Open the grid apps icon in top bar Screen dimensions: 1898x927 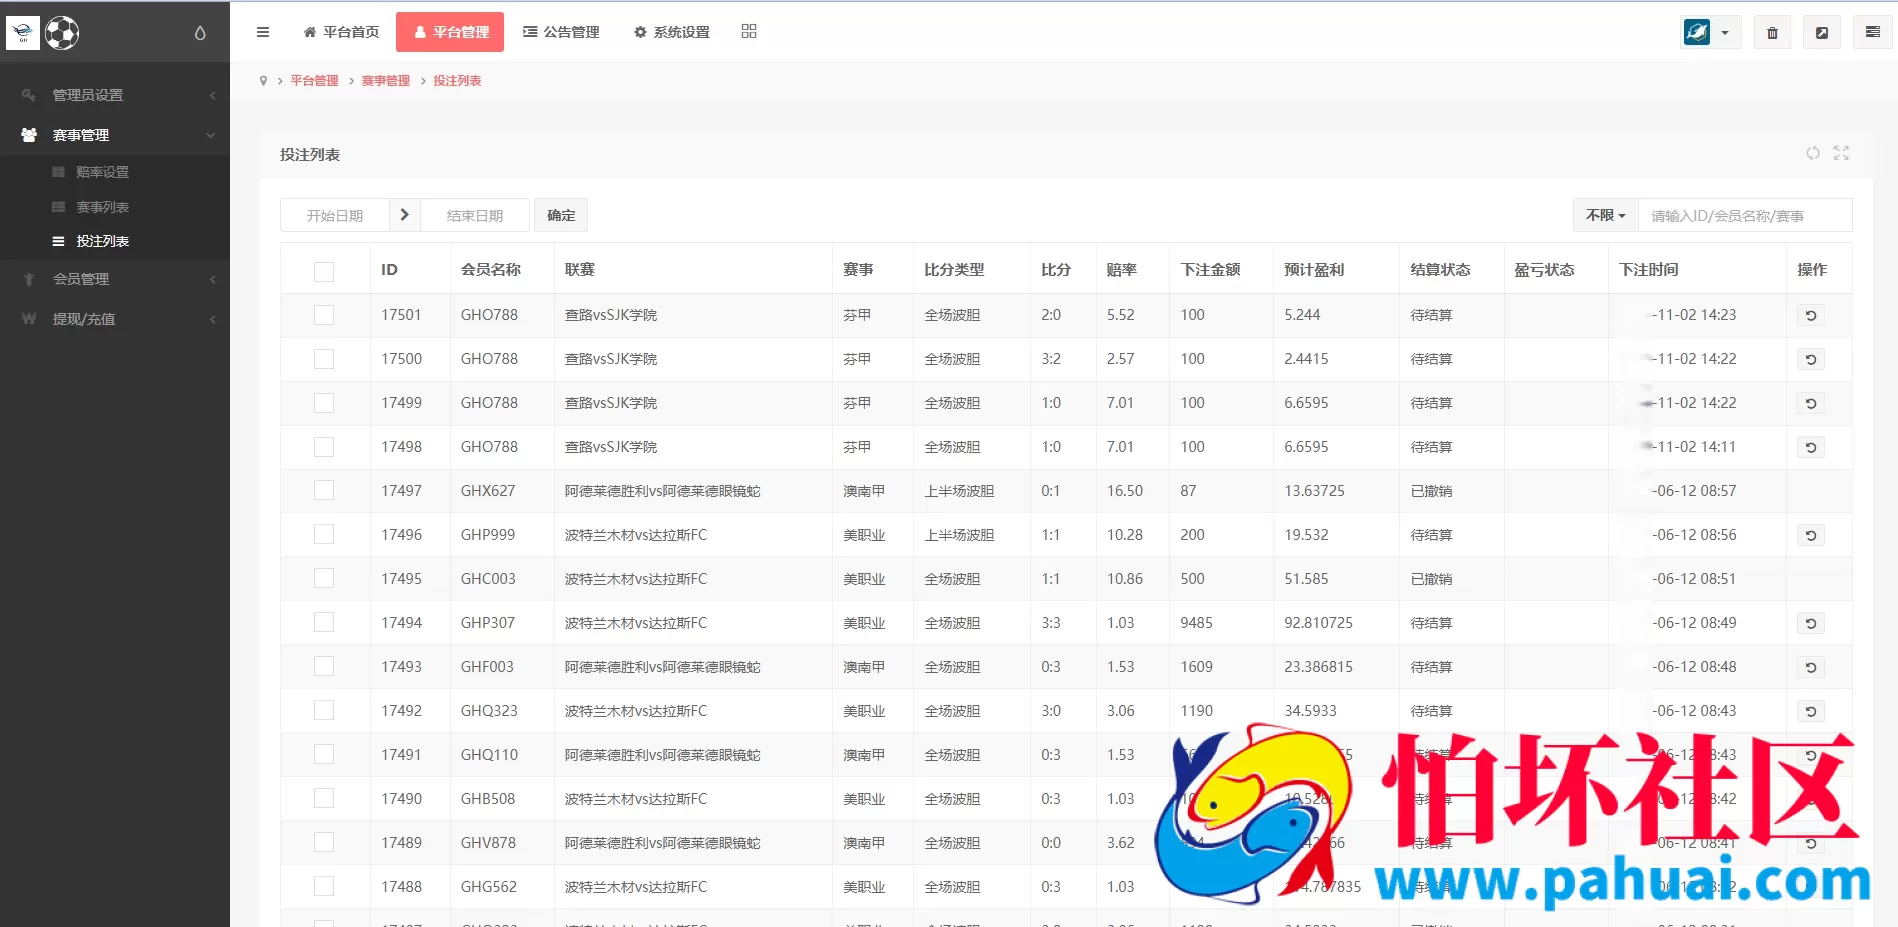[x=749, y=31]
